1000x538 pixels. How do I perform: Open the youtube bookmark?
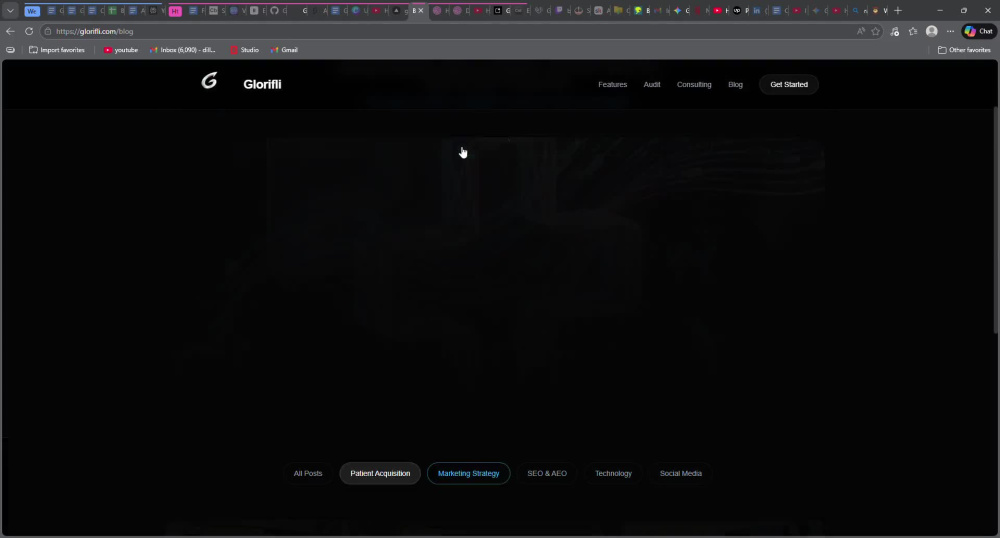(x=121, y=50)
